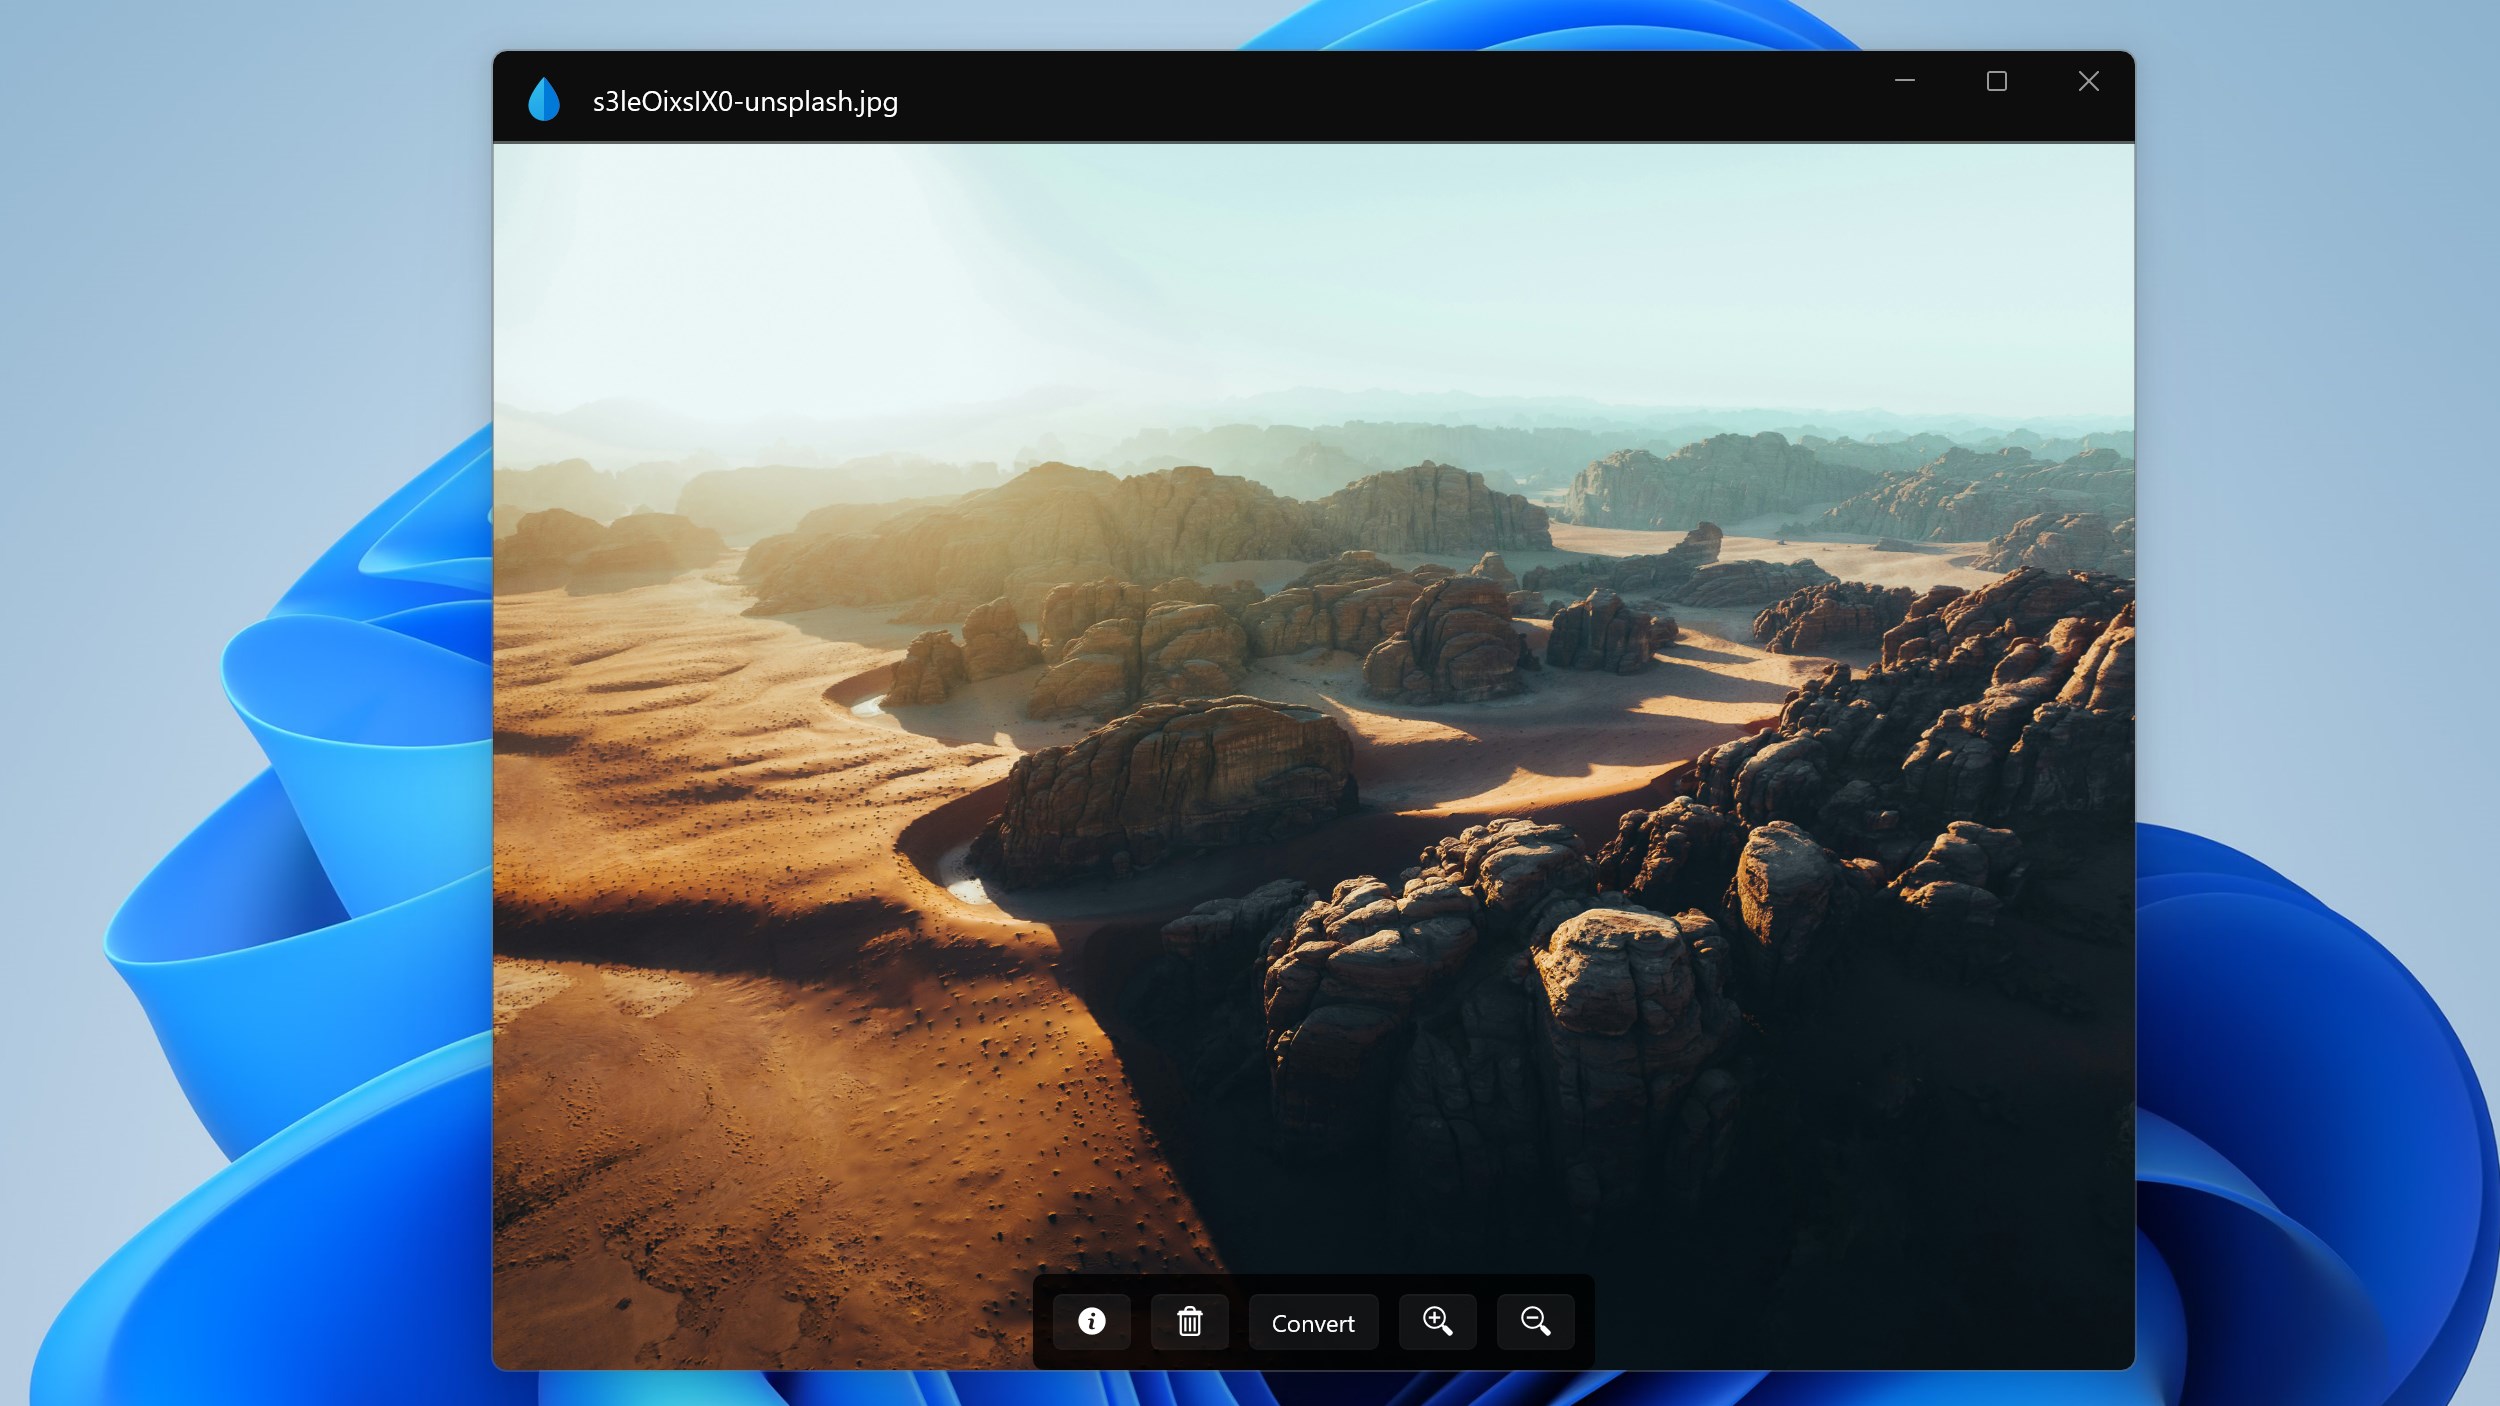Close the image viewer window
This screenshot has width=2500, height=1406.
(x=2088, y=81)
